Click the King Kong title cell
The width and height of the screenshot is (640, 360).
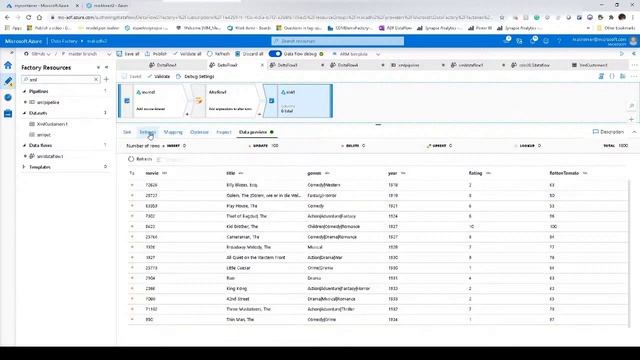coord(237,289)
